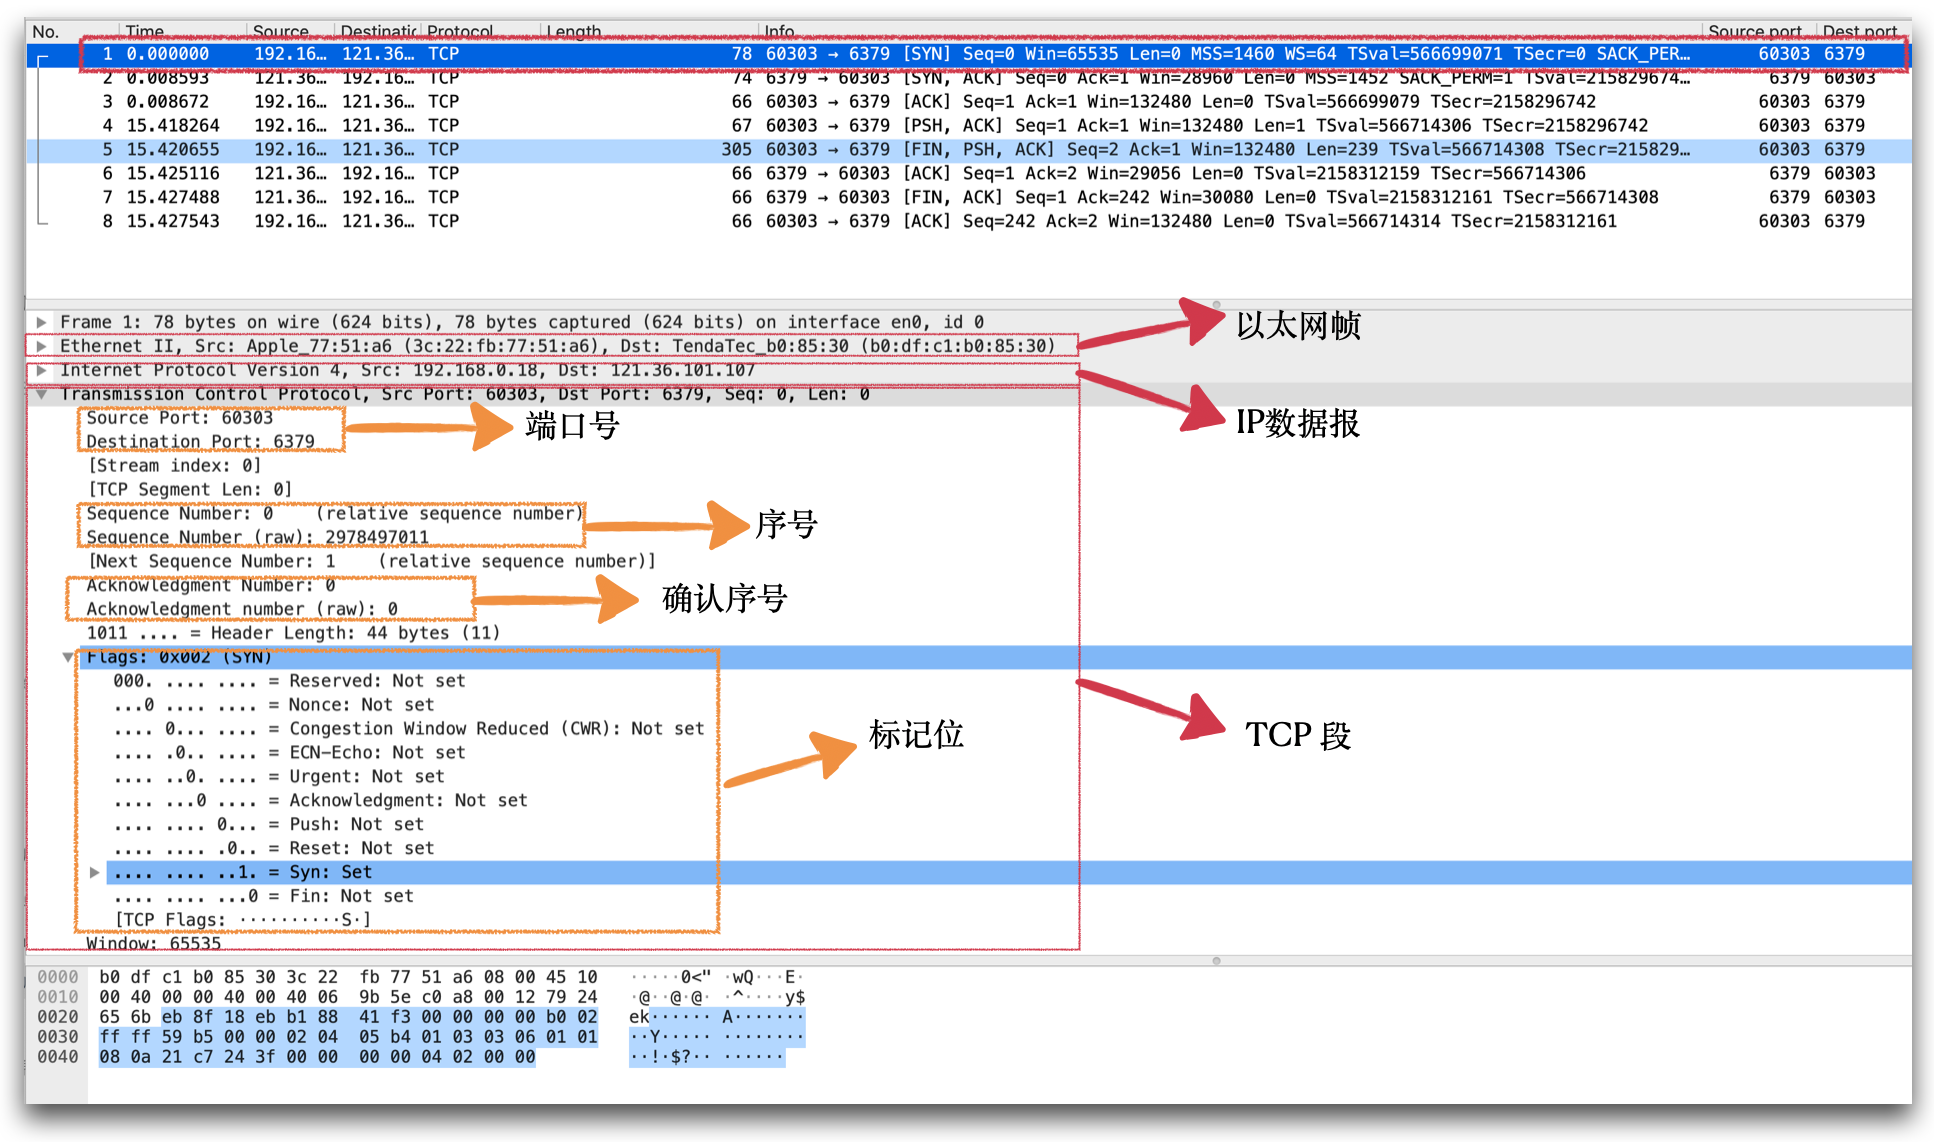Select the Header Length: 44 bytes field
1934x1142 pixels.
[293, 634]
